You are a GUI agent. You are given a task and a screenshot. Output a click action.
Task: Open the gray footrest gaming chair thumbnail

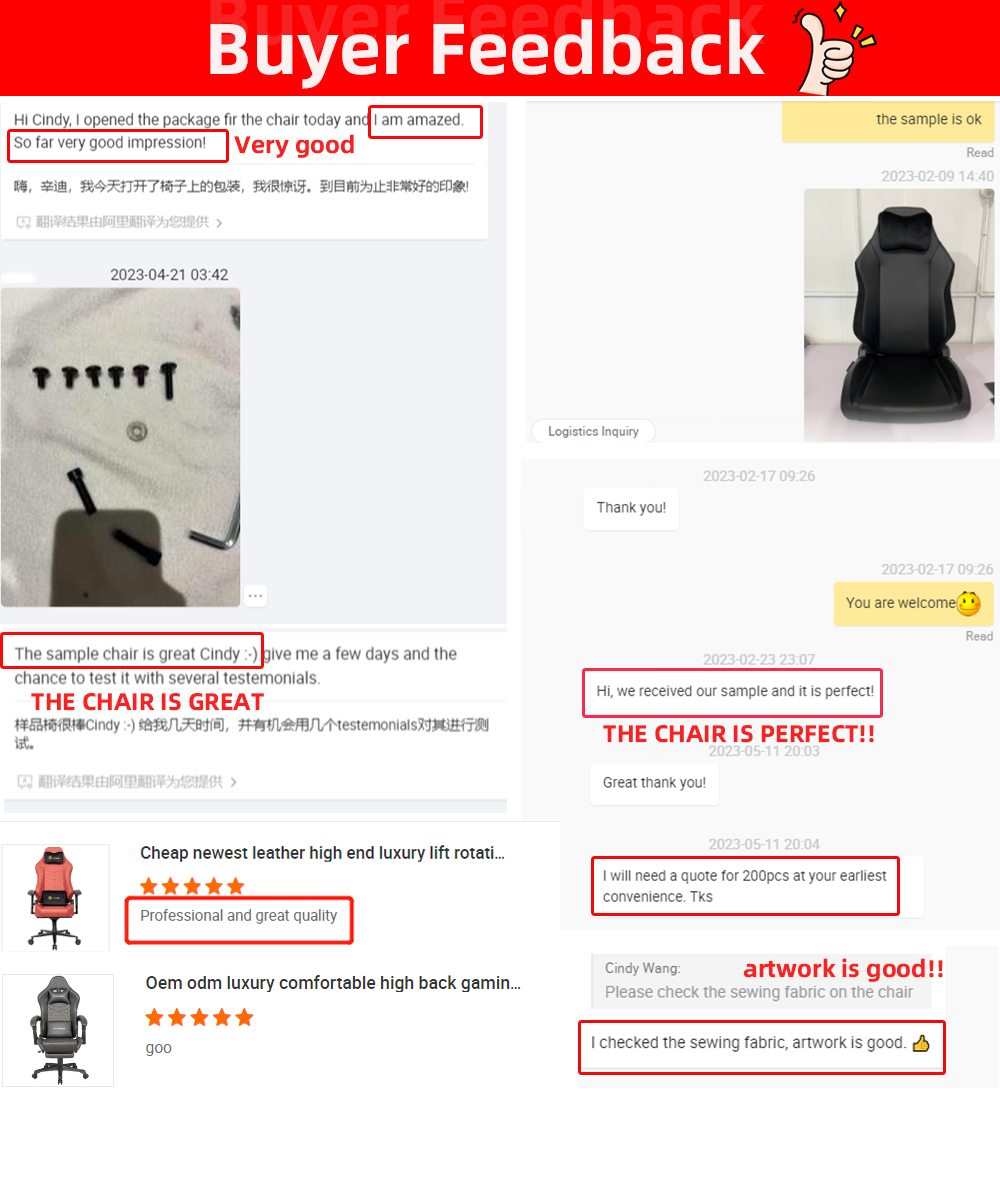[58, 1030]
